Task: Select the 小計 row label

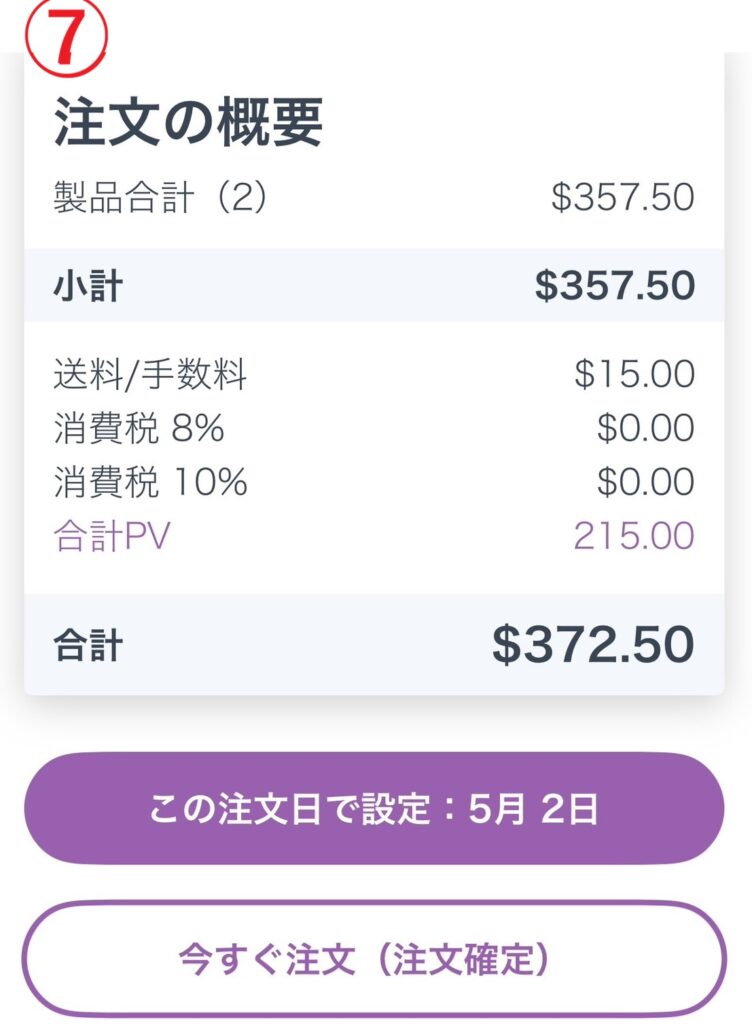Action: click(88, 286)
